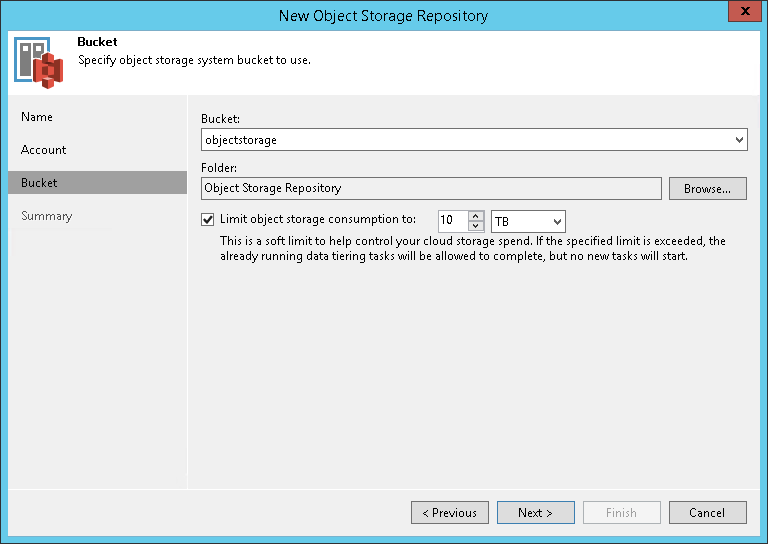Select the Summary wizard step
768x544 pixels.
coord(47,216)
